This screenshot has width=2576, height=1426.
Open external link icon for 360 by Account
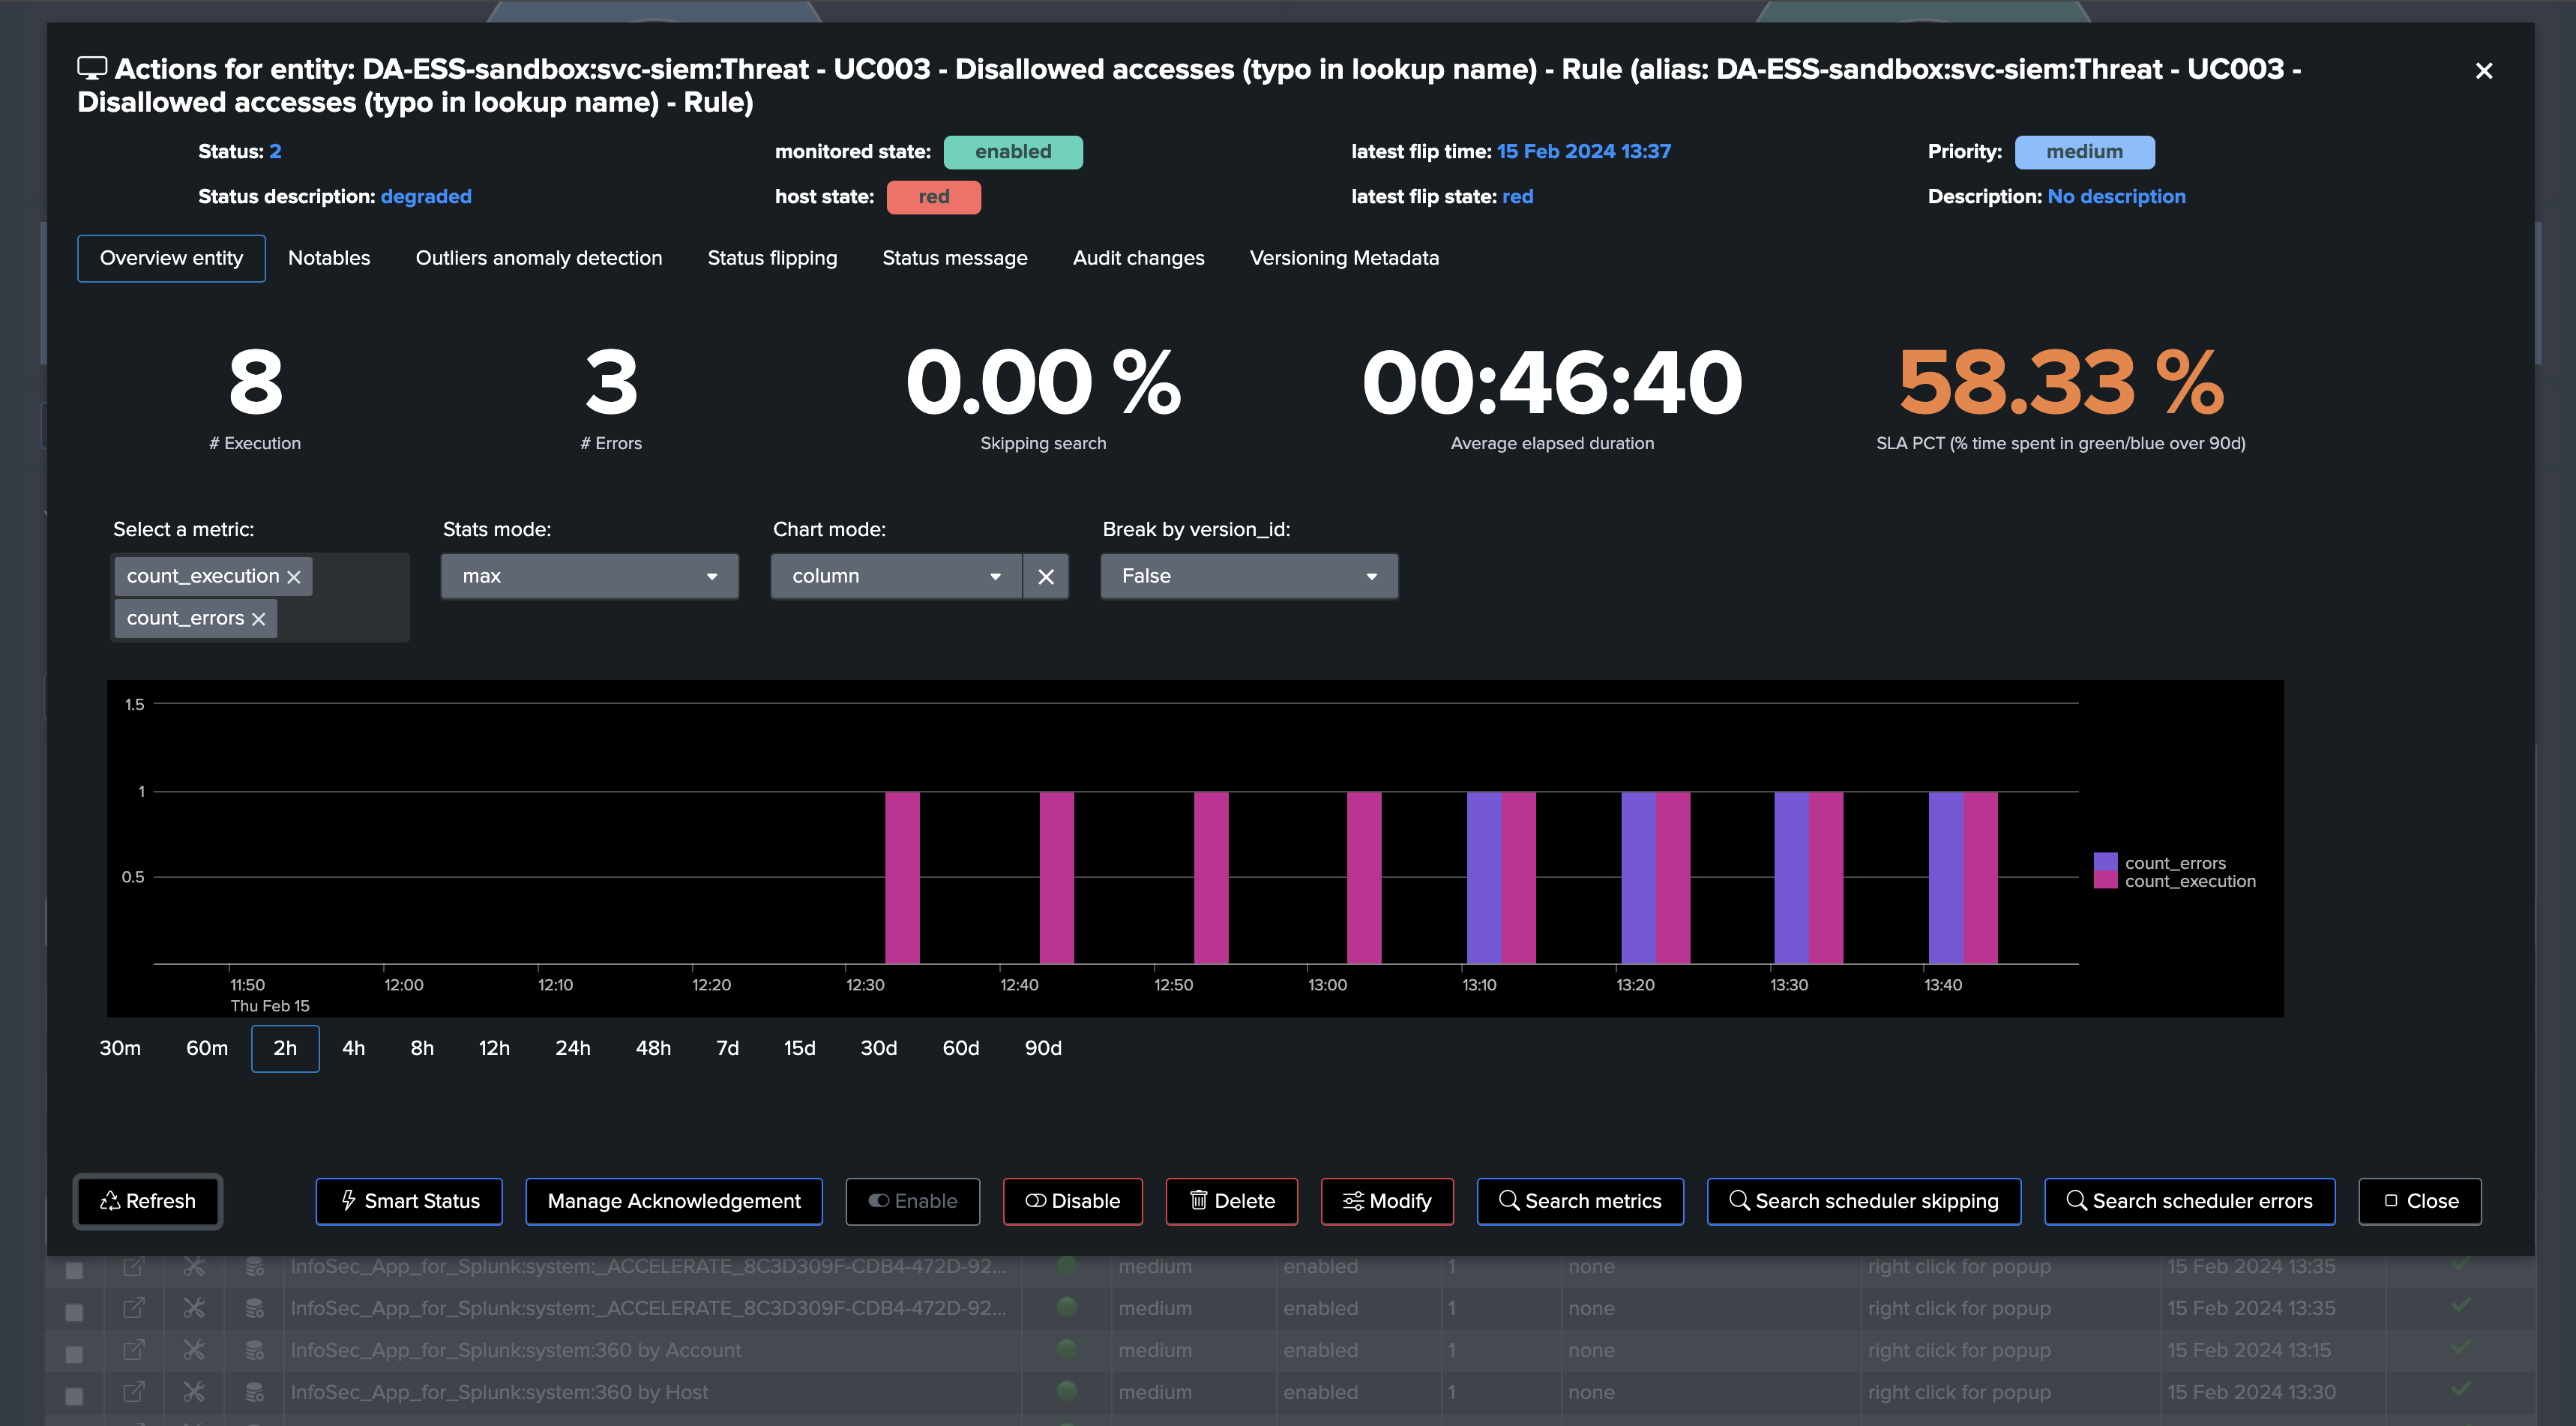[x=134, y=1350]
